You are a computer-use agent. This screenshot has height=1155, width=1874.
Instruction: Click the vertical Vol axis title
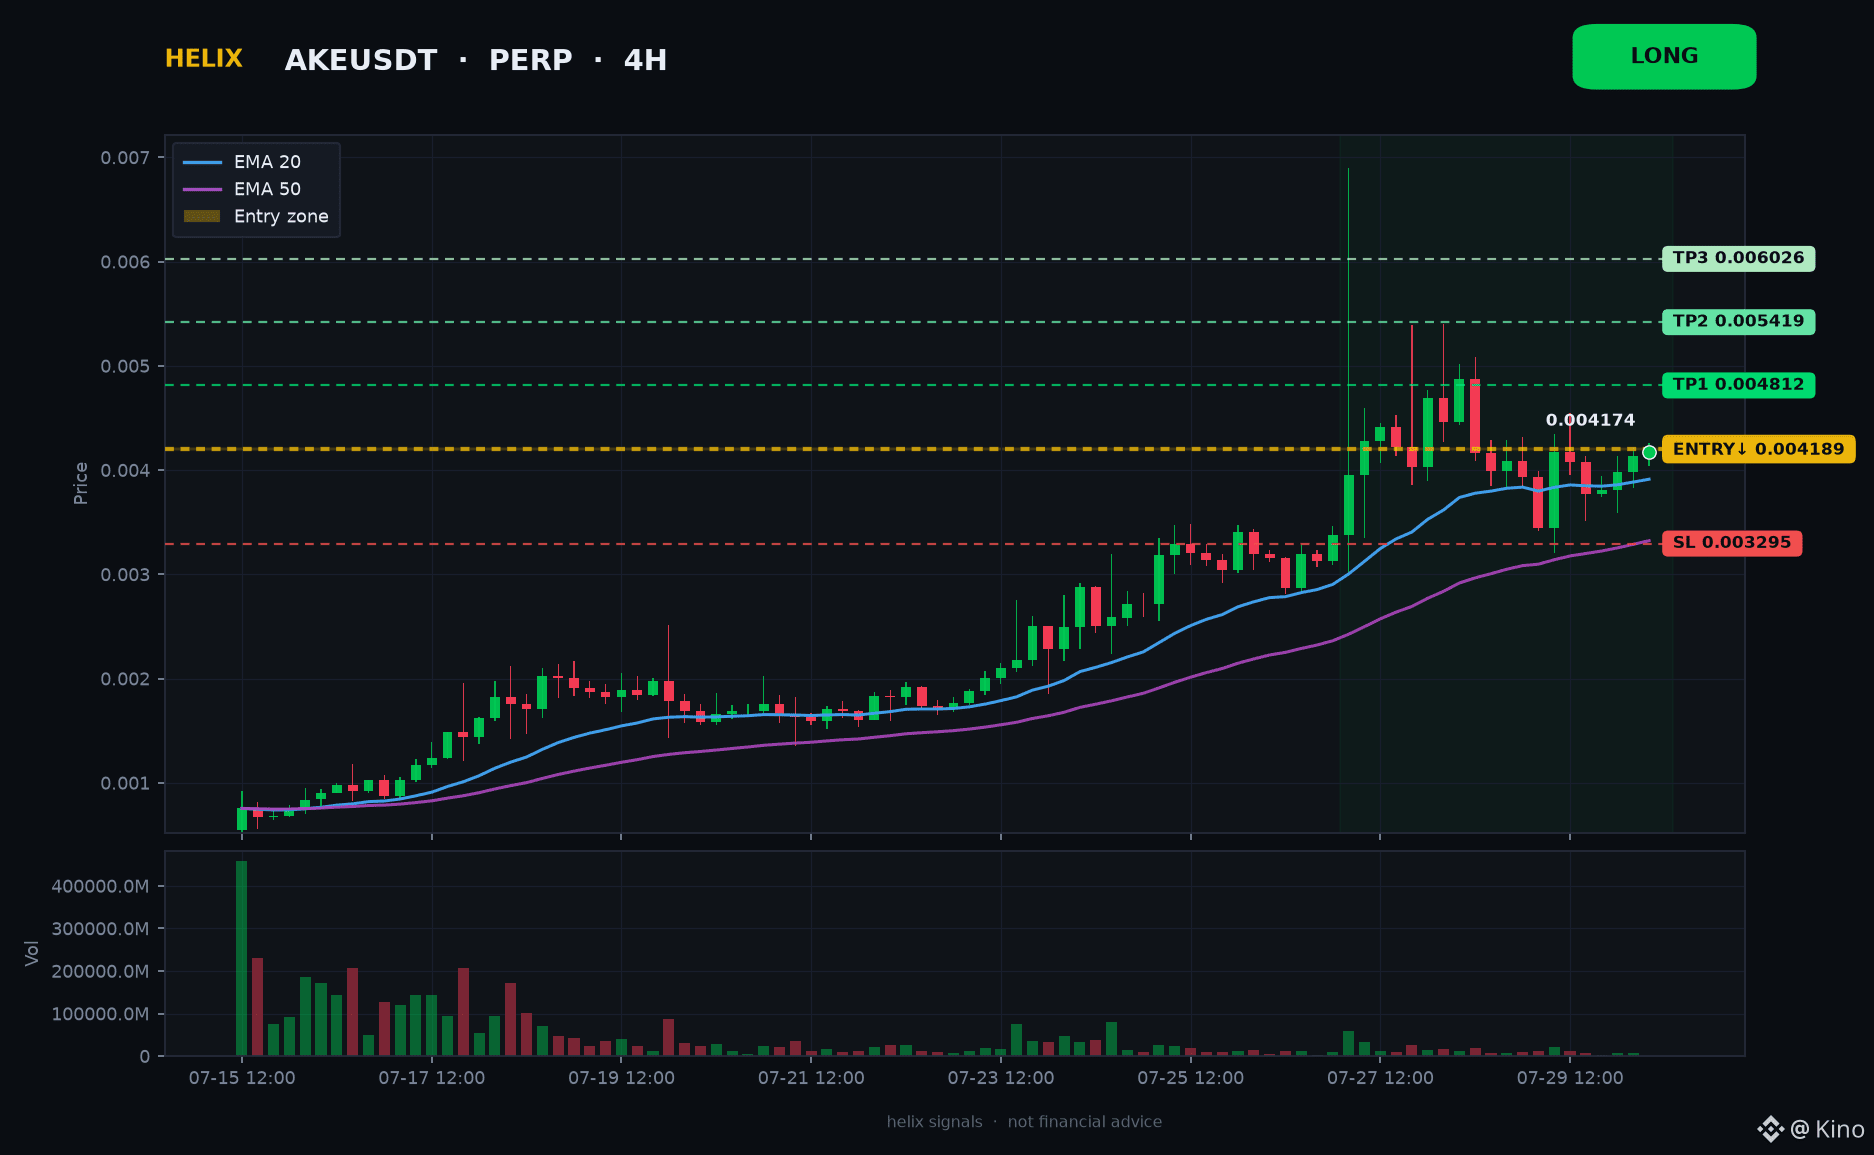pos(32,953)
